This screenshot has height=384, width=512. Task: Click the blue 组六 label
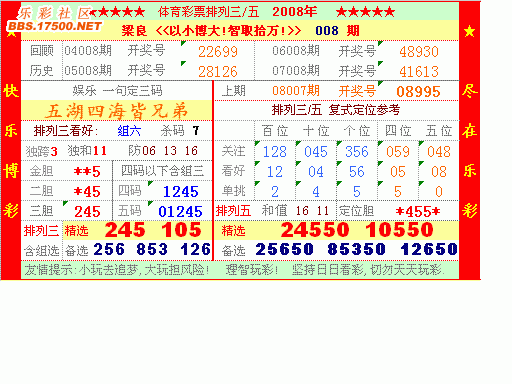pyautogui.click(x=129, y=131)
